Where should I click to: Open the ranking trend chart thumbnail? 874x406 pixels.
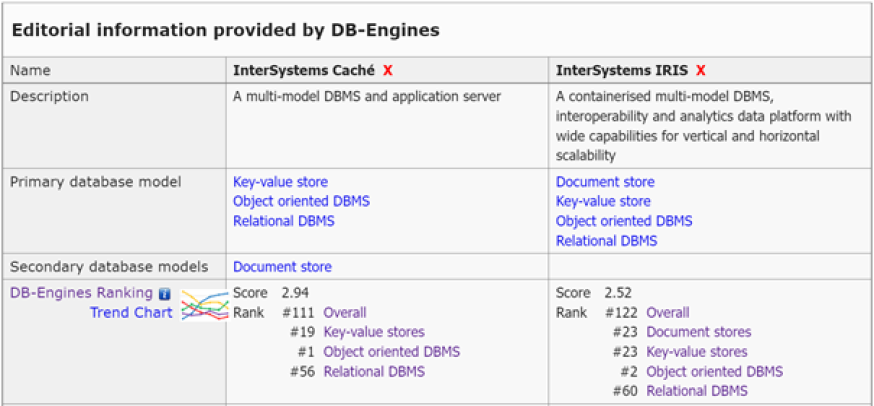coord(205,306)
